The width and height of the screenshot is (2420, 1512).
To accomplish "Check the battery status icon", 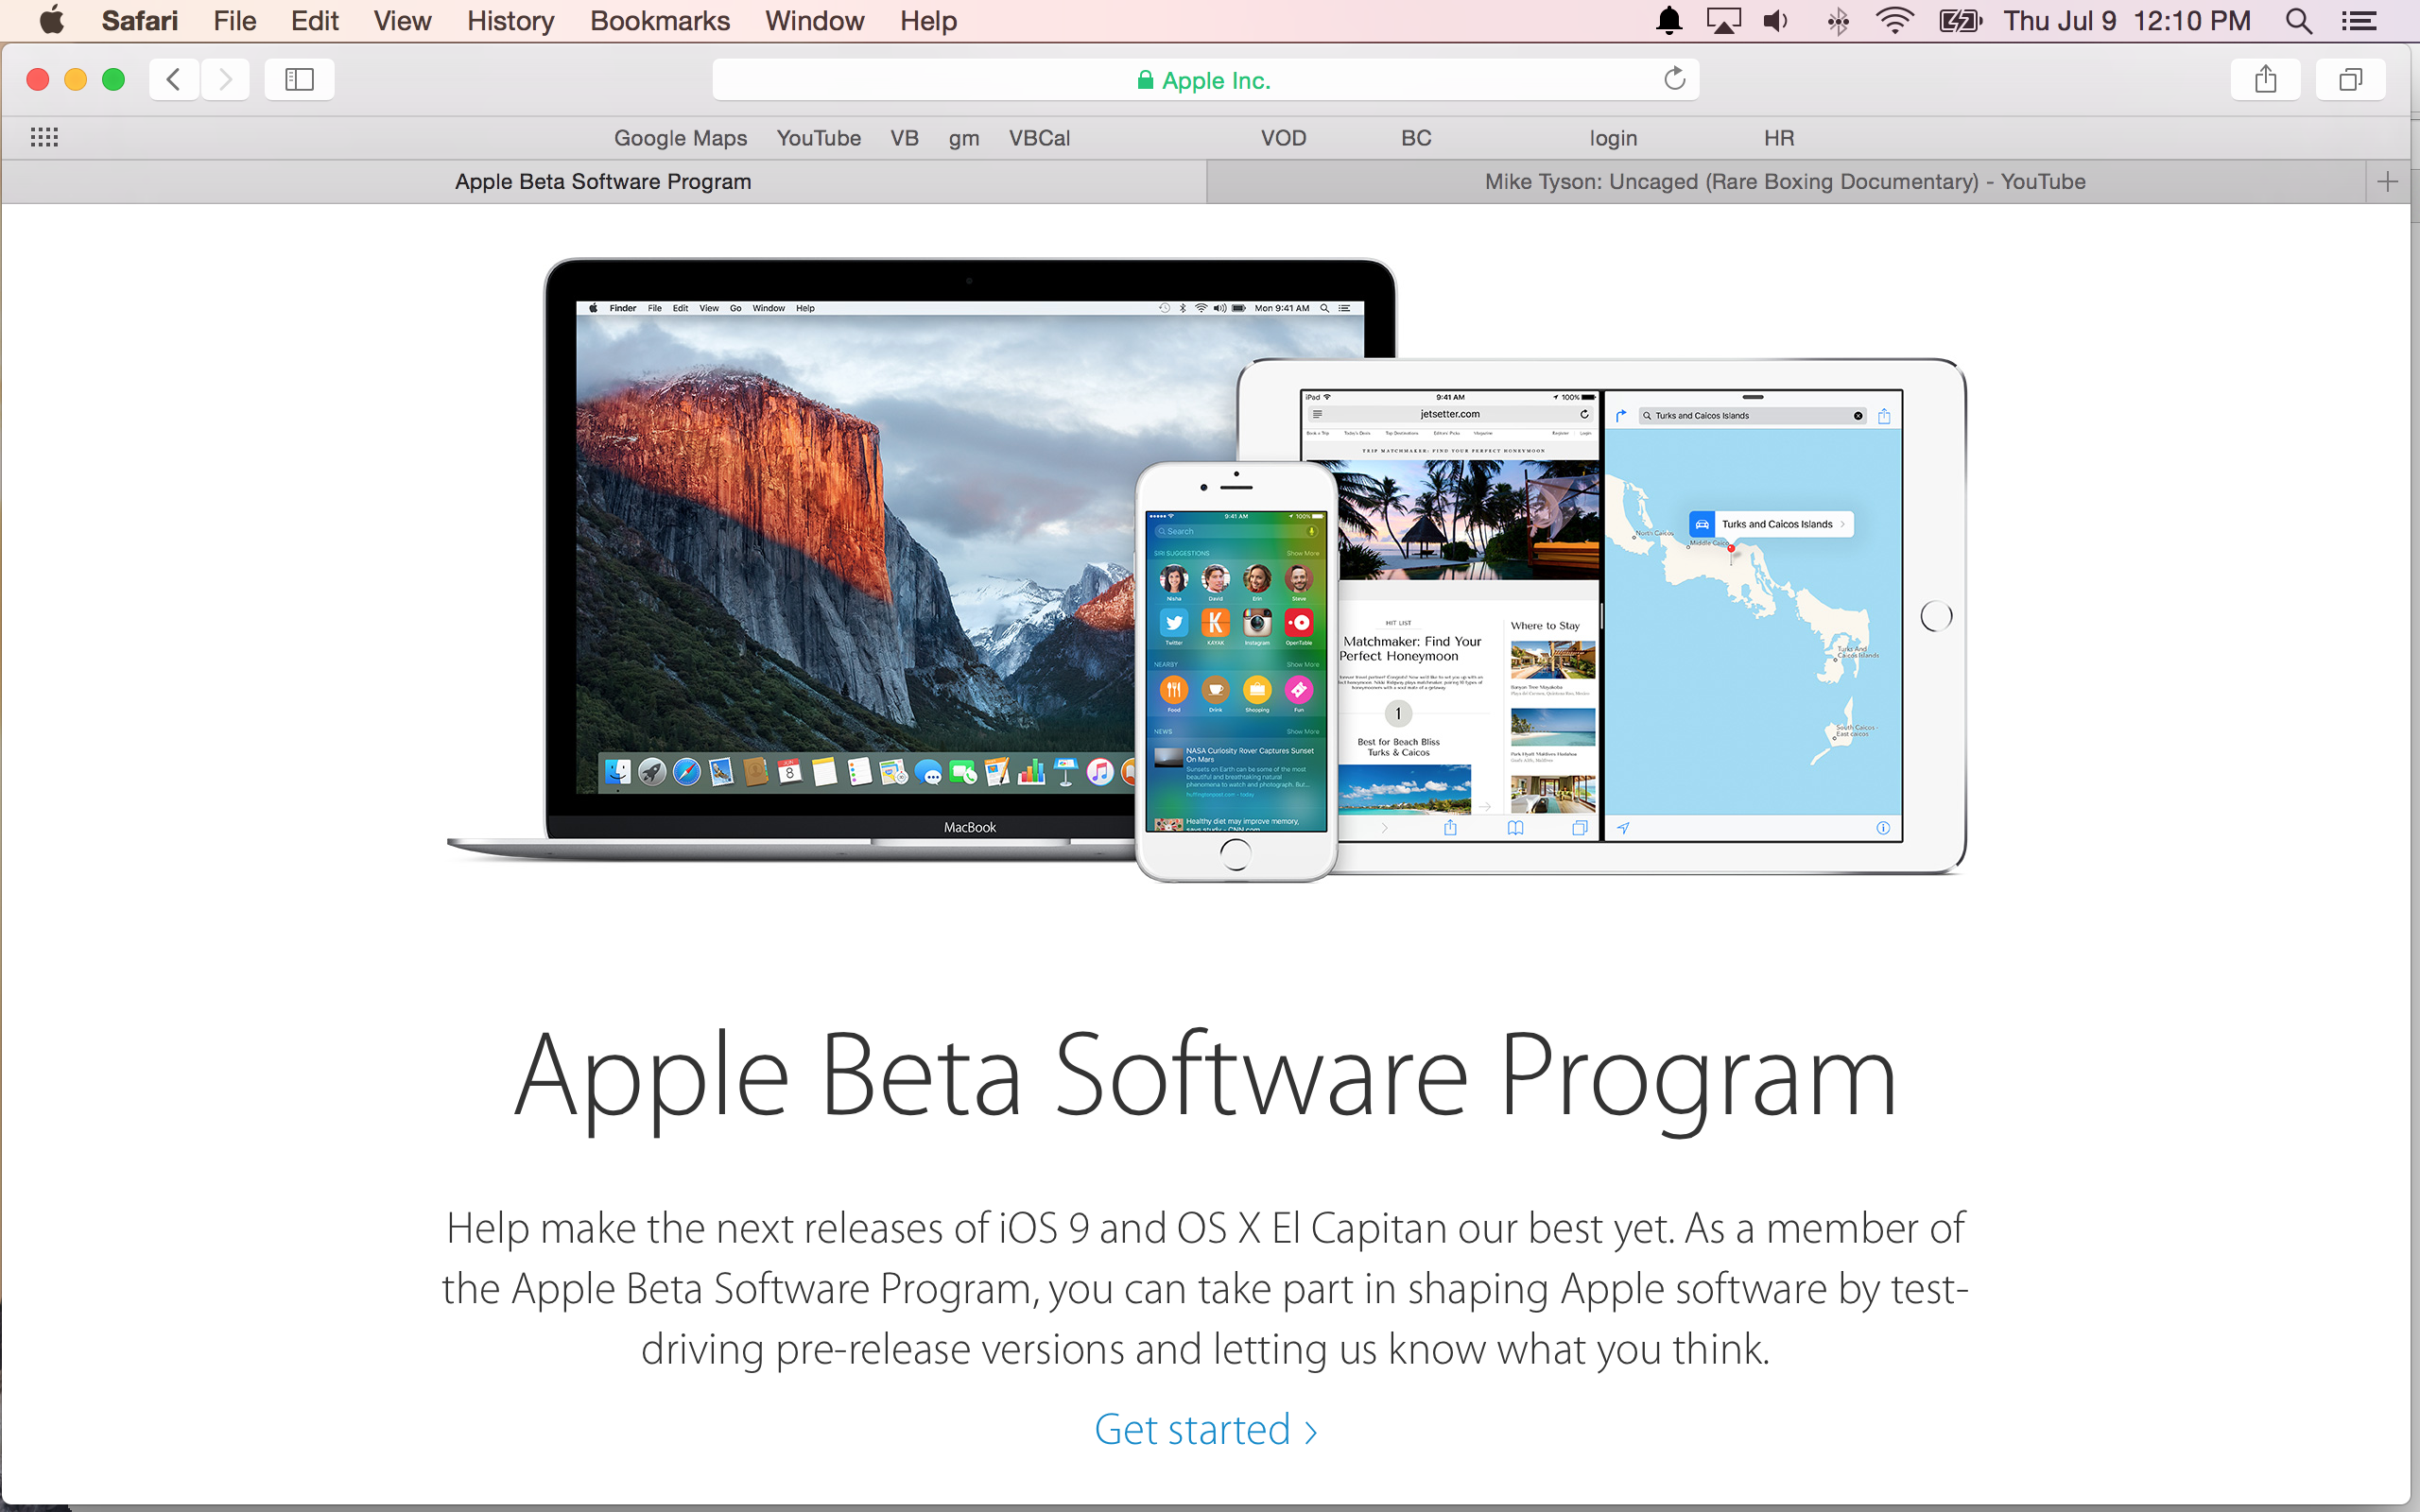I will (1960, 21).
